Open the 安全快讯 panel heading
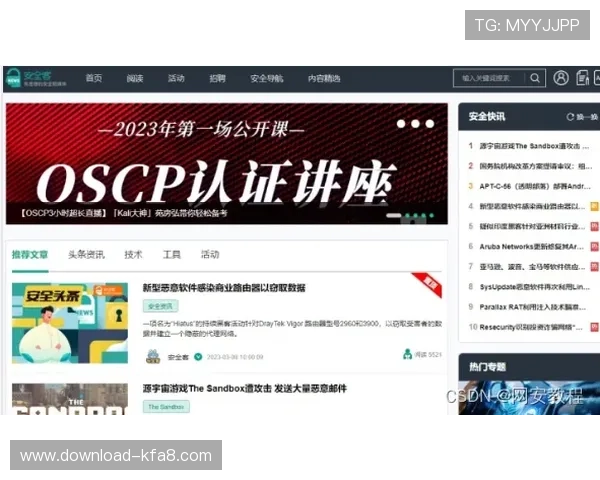600x480 pixels. pos(487,116)
